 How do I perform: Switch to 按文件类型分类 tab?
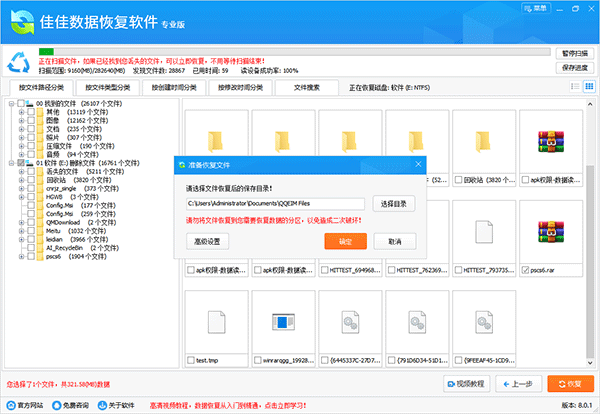[108, 88]
